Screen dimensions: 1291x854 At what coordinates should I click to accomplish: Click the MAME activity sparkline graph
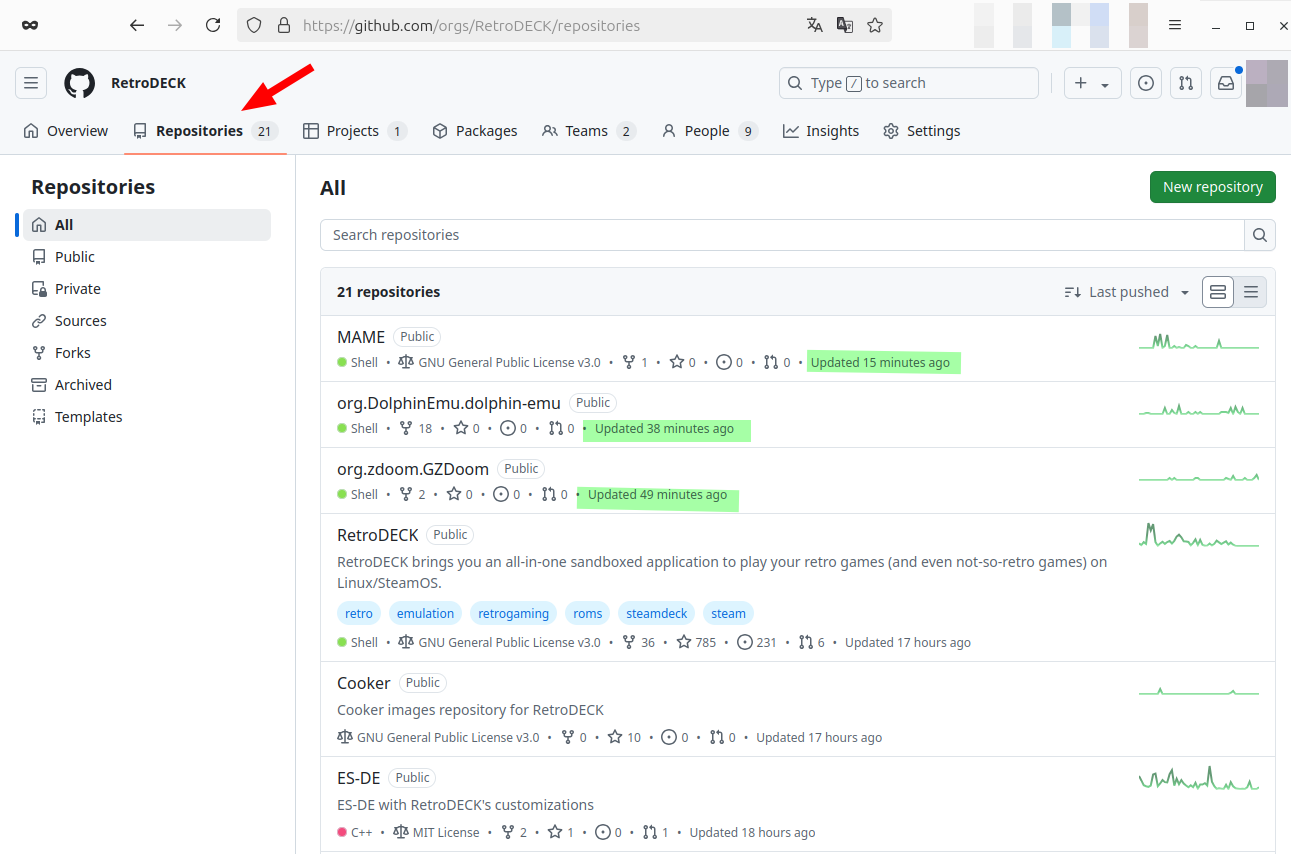pyautogui.click(x=1198, y=342)
